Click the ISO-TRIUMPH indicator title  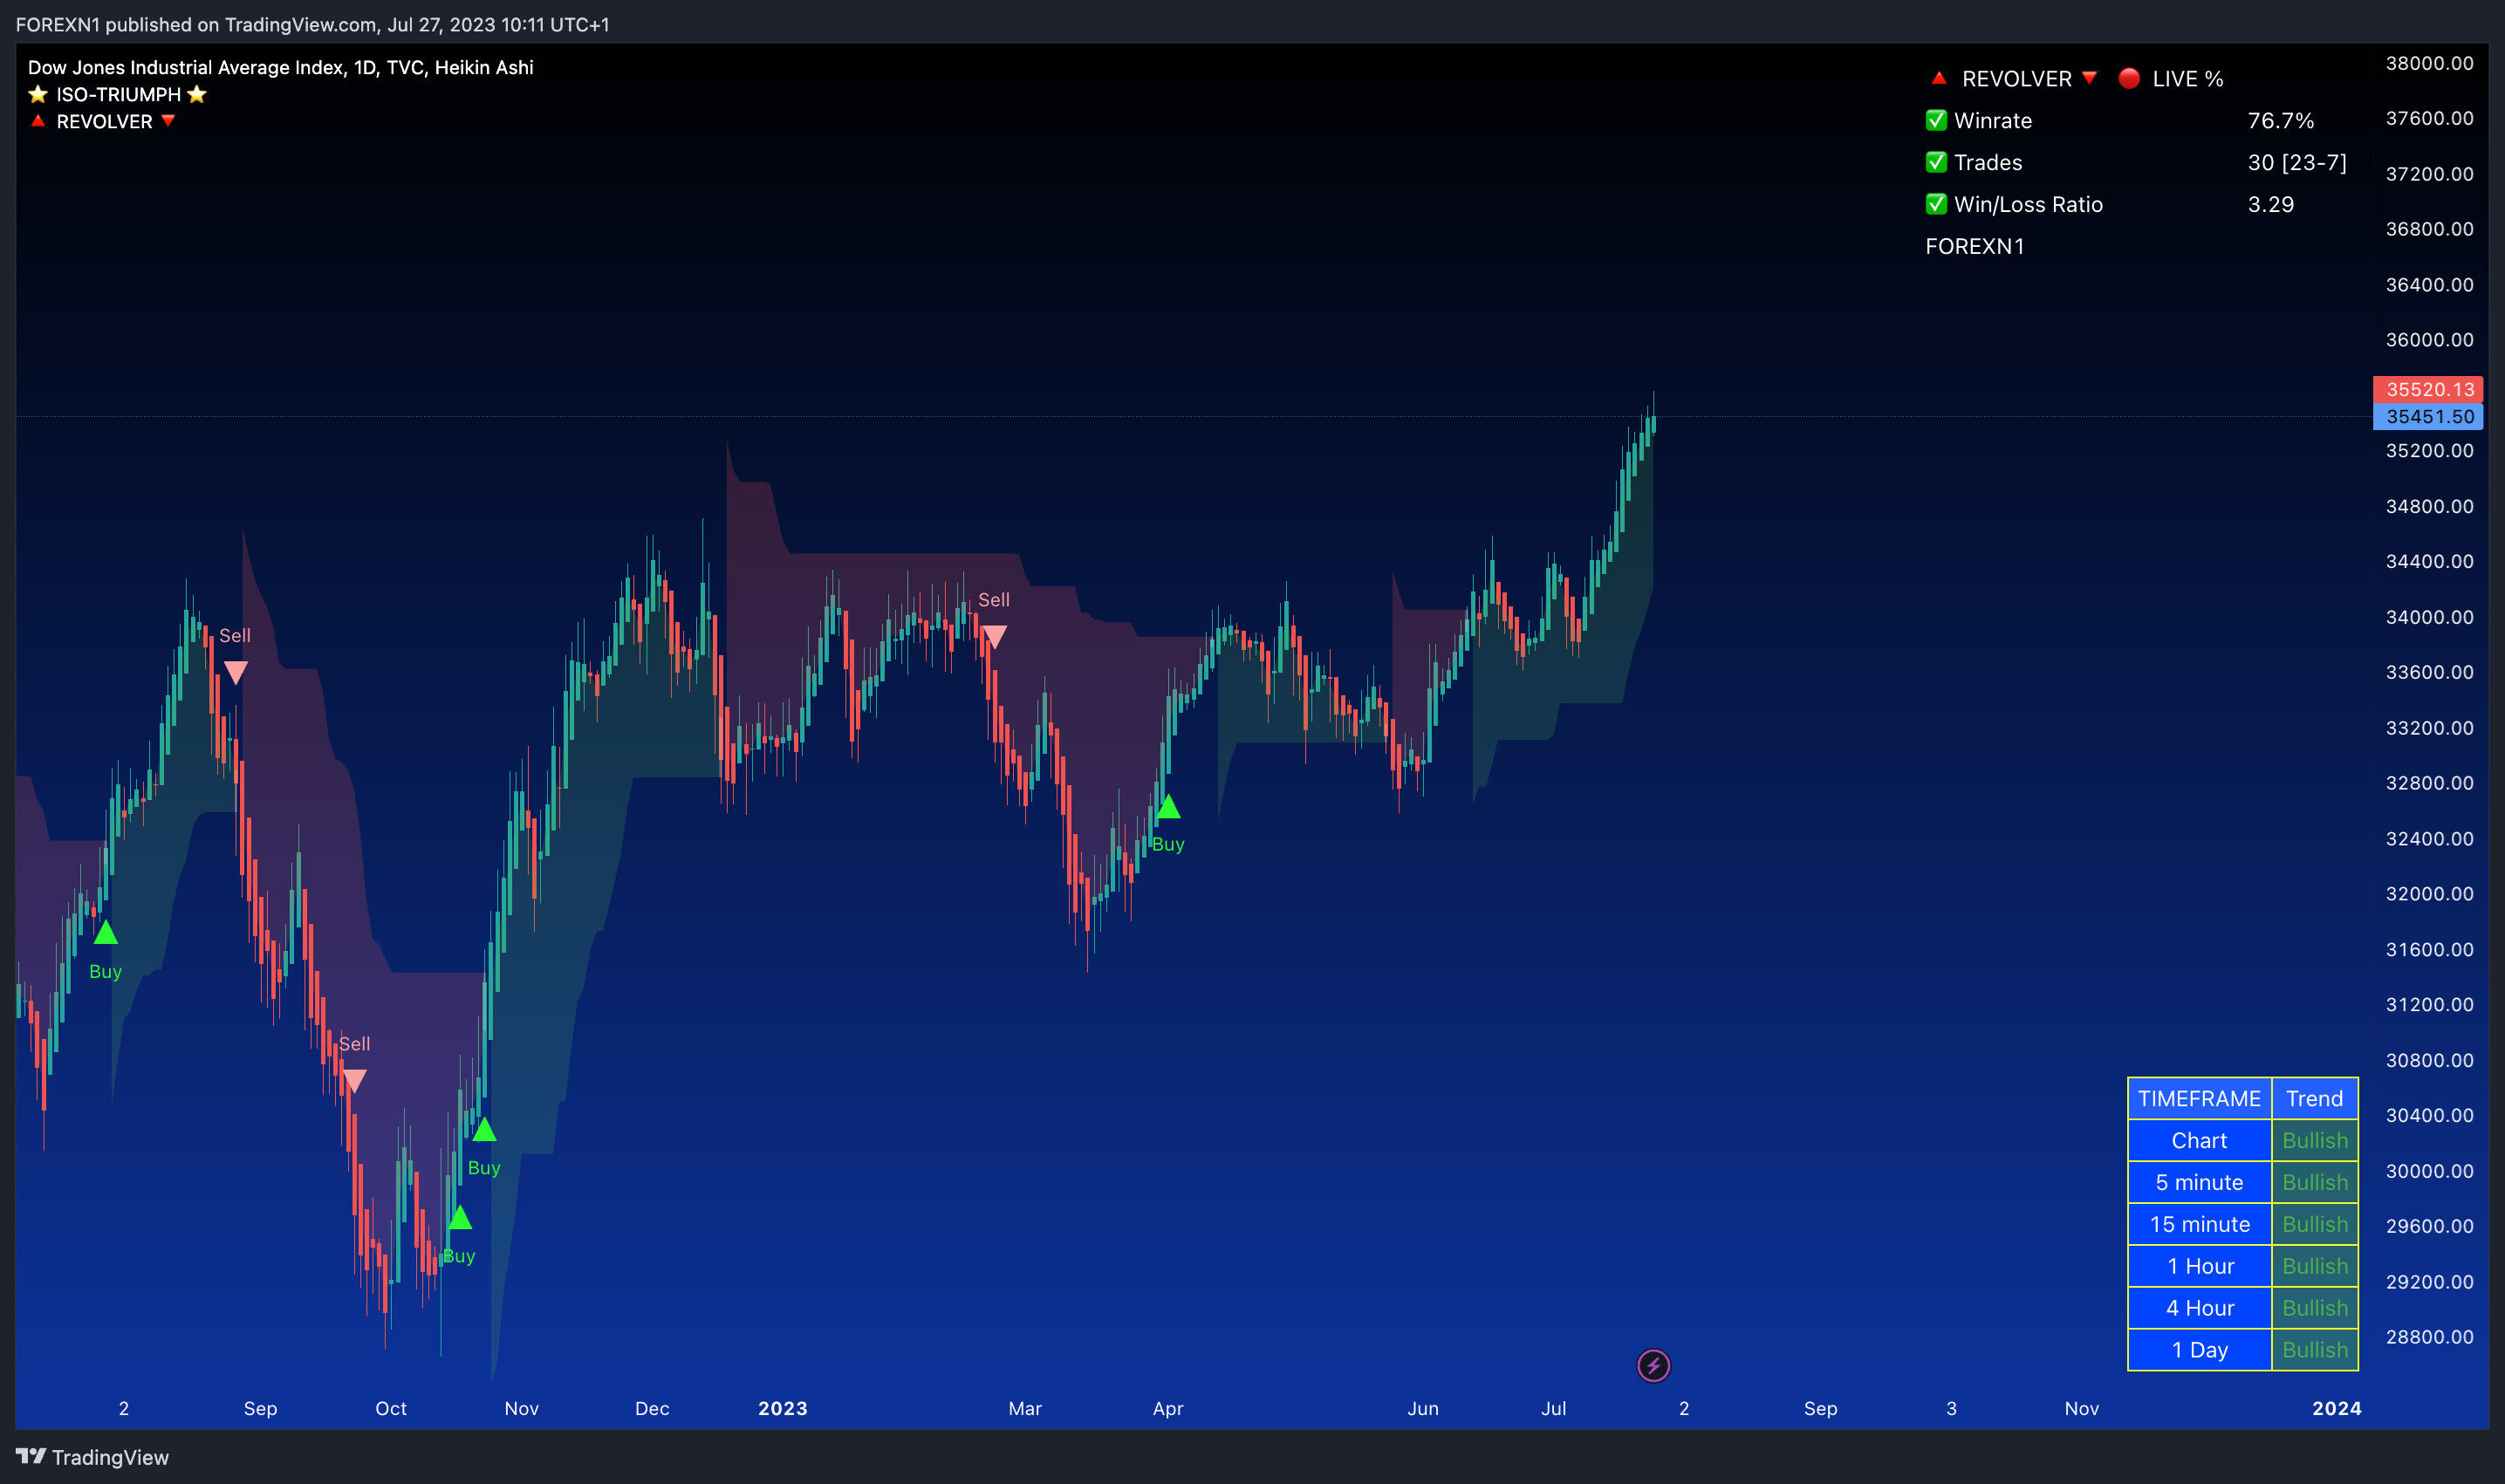(118, 95)
